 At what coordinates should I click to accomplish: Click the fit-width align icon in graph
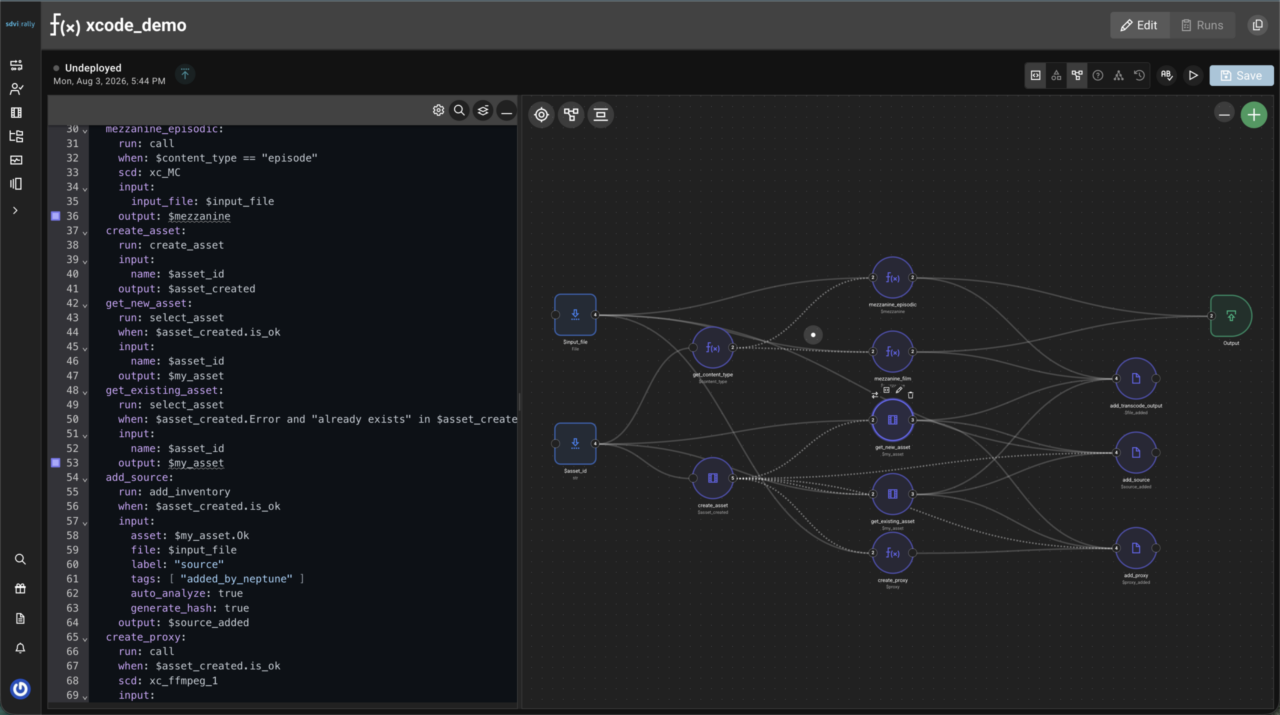(600, 114)
